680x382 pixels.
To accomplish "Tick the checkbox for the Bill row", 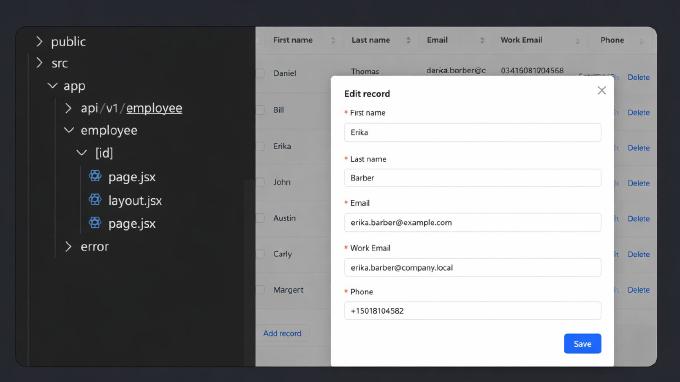I will (x=260, y=110).
